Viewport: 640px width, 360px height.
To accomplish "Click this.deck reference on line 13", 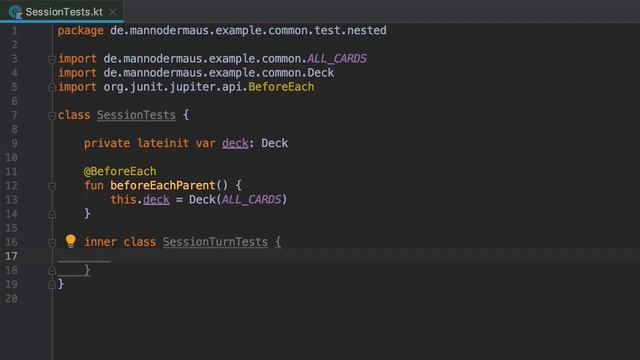I will pos(140,200).
